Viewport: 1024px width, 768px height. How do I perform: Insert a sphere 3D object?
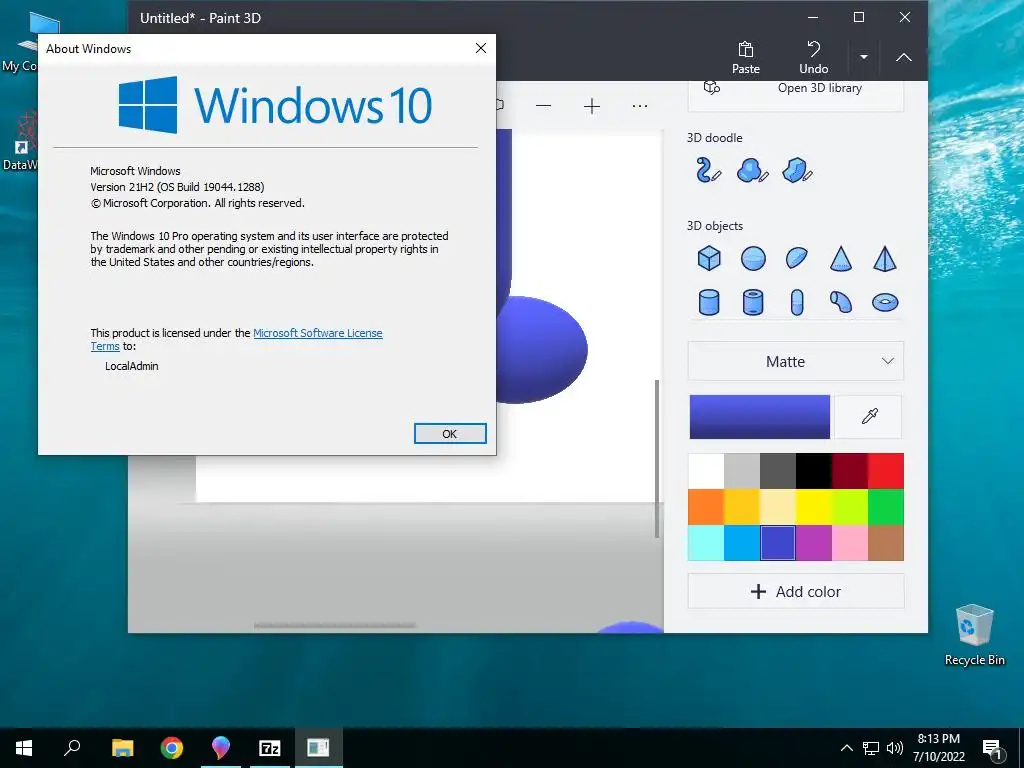(753, 259)
